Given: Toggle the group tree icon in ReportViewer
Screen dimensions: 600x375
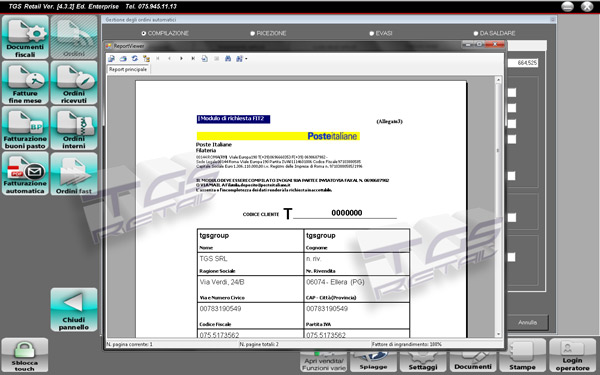Looking at the screenshot, I should pos(146,59).
